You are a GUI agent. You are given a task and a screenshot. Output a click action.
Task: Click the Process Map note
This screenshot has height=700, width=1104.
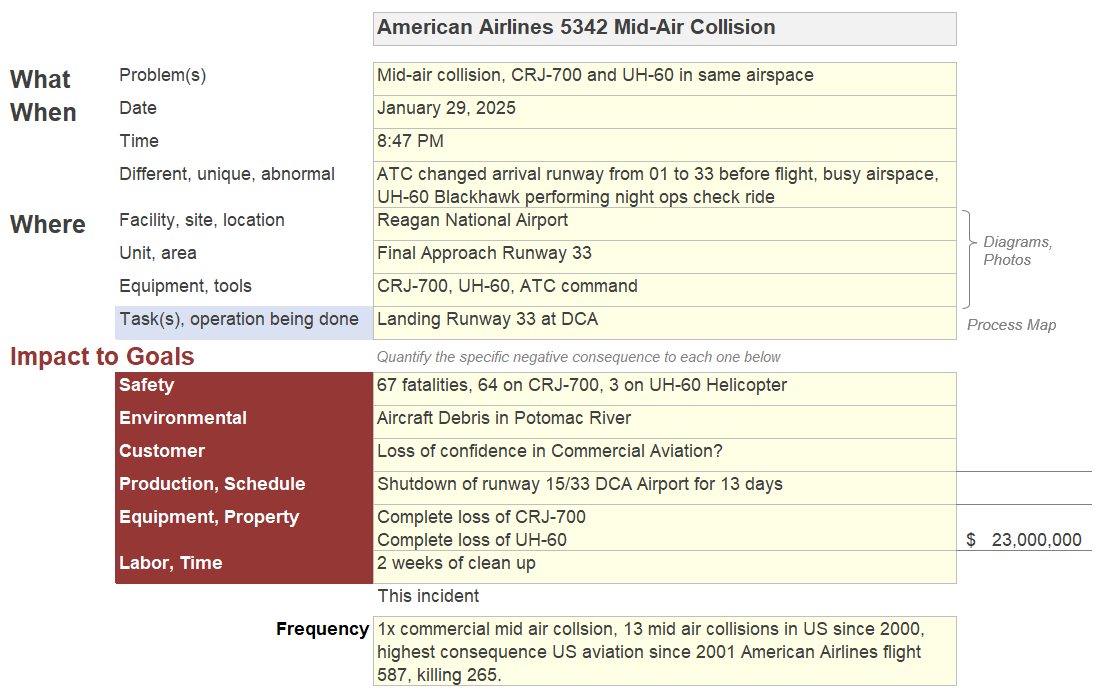1011,325
